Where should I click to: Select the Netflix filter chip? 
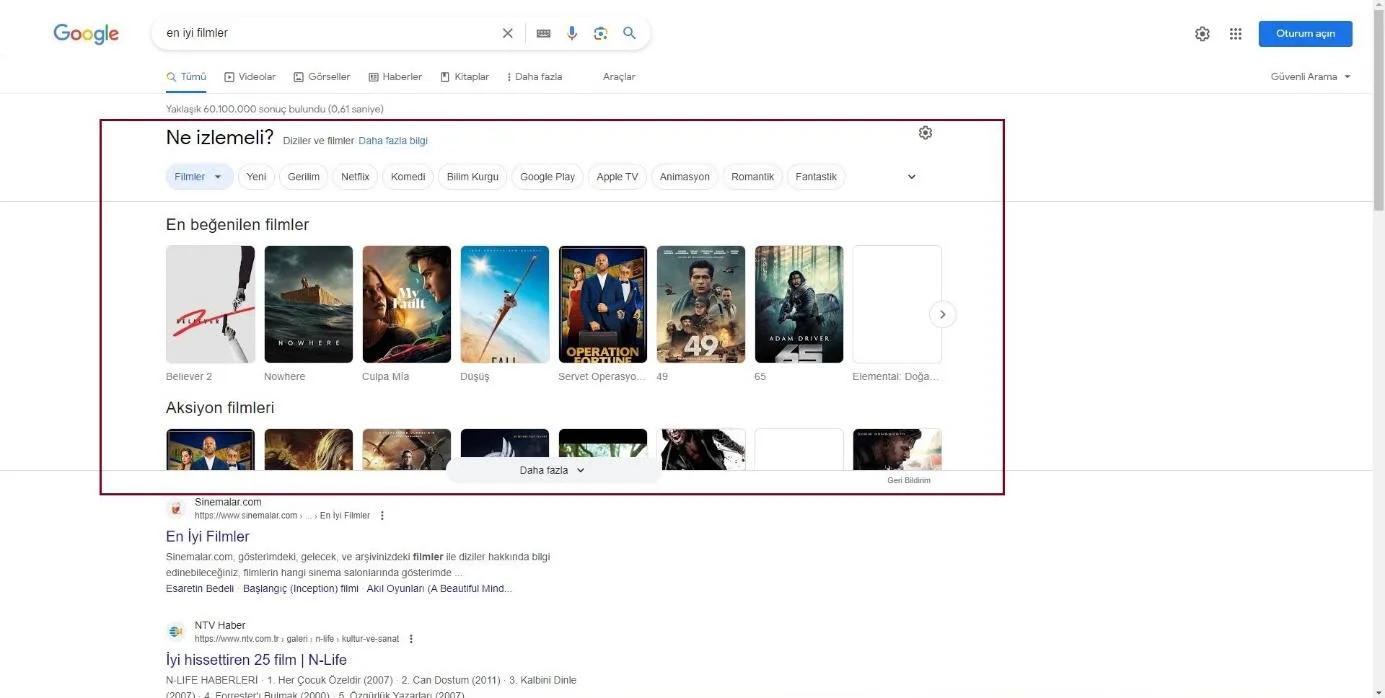click(355, 177)
